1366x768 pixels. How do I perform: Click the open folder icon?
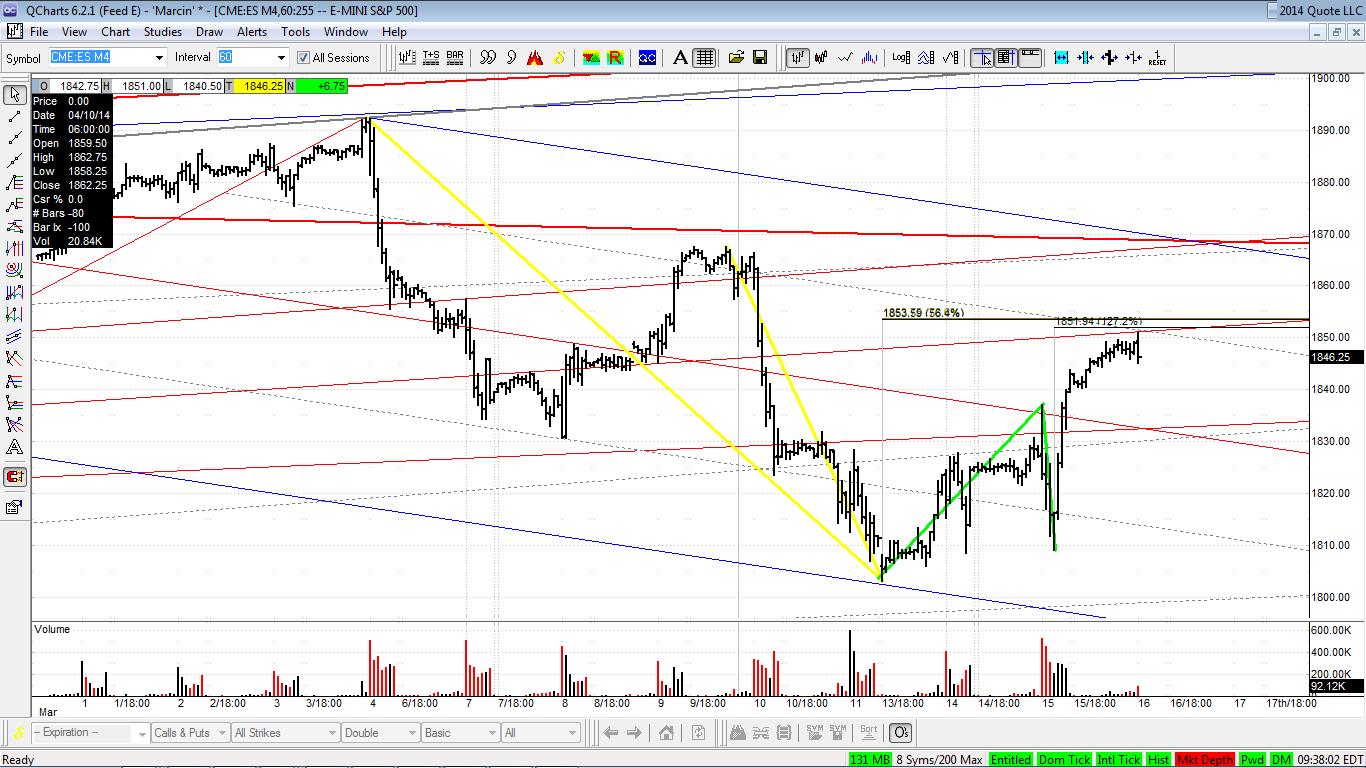(x=737, y=58)
